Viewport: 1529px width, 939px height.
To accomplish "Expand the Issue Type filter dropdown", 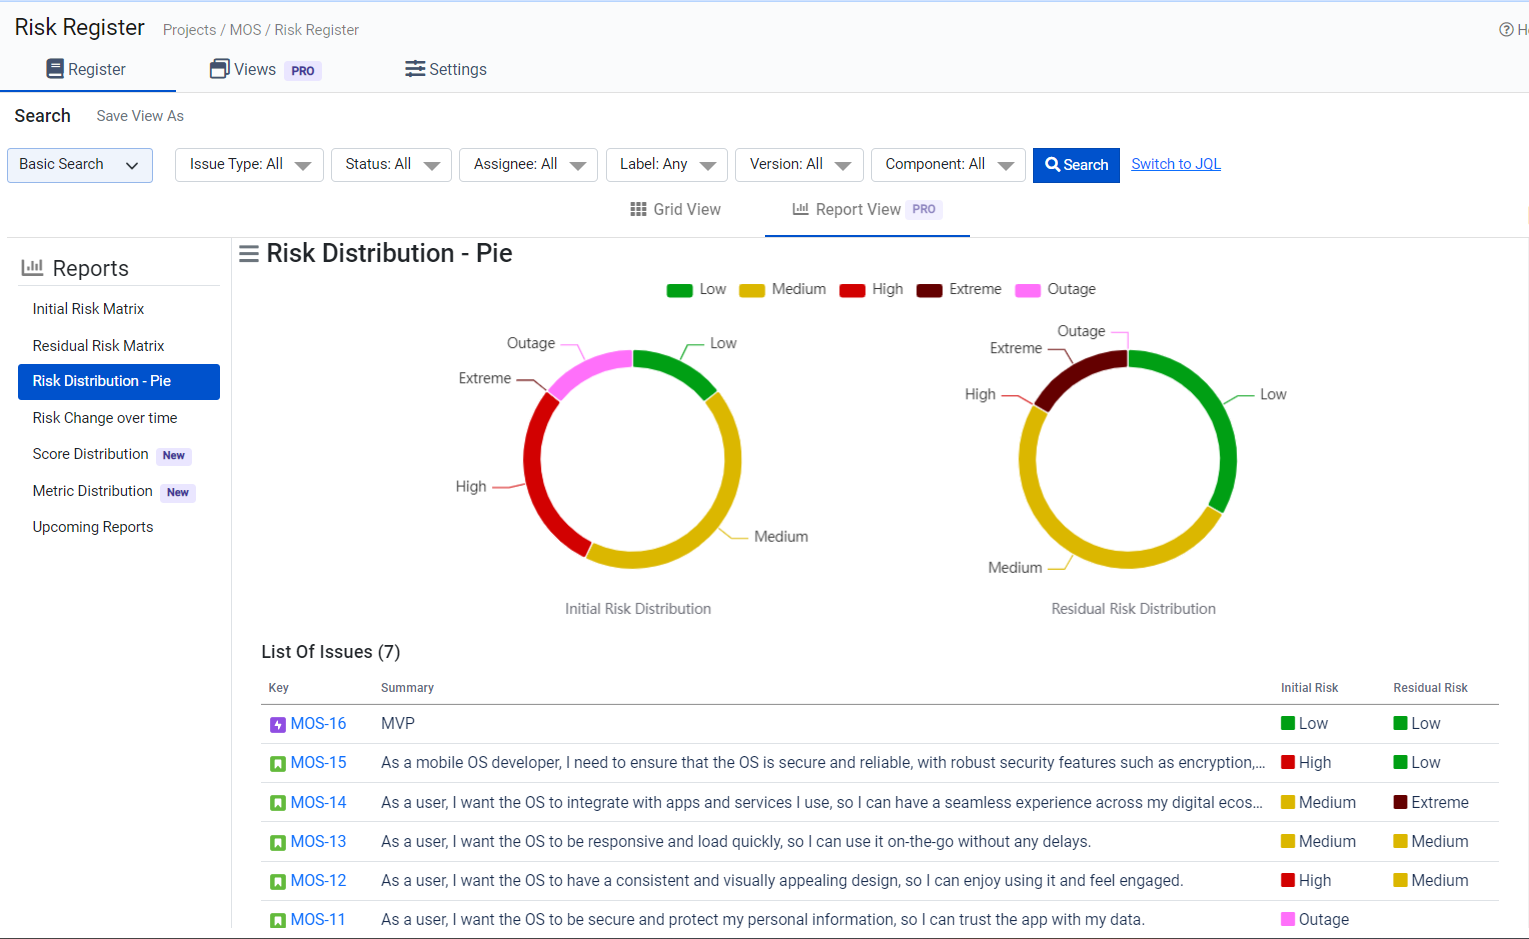I will coord(249,165).
